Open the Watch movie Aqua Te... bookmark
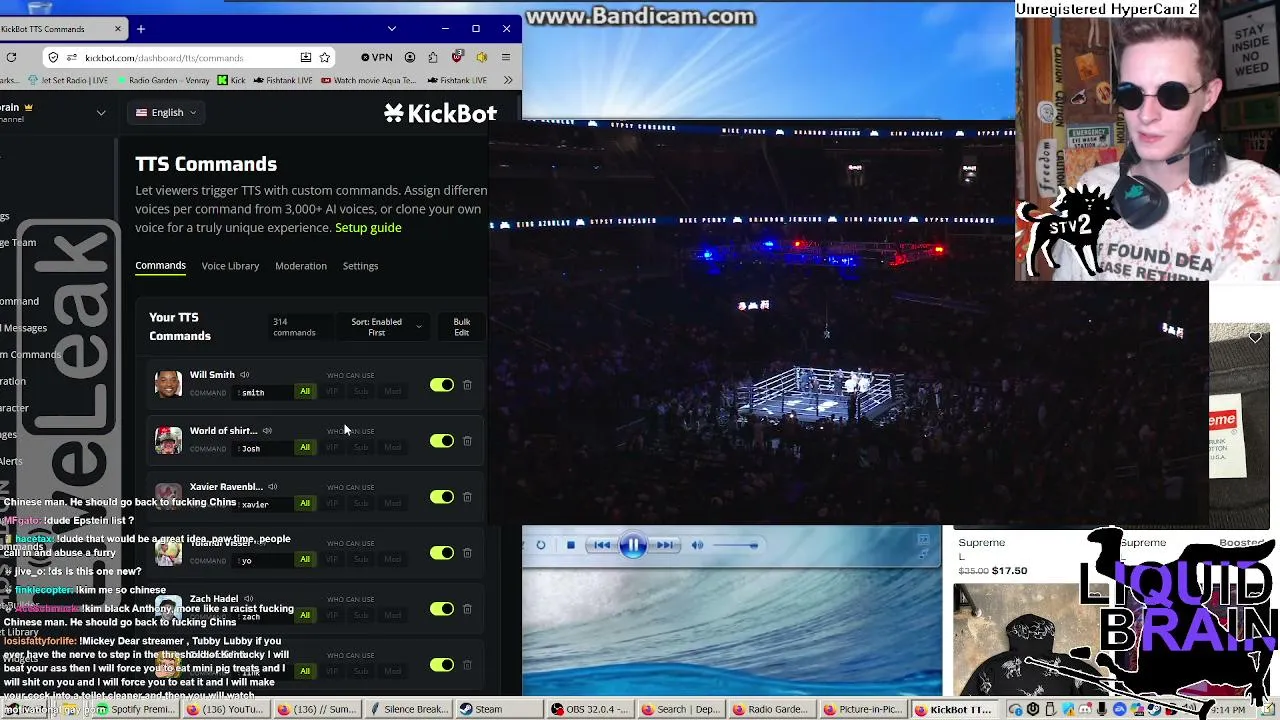This screenshot has height=720, width=1280. (x=368, y=80)
